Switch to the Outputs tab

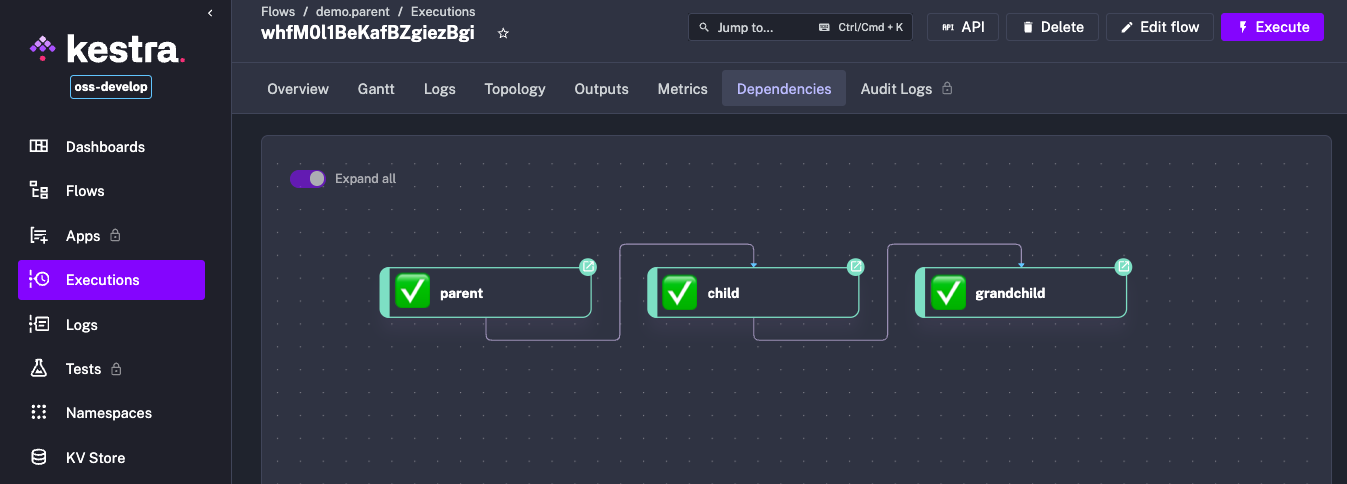point(602,89)
